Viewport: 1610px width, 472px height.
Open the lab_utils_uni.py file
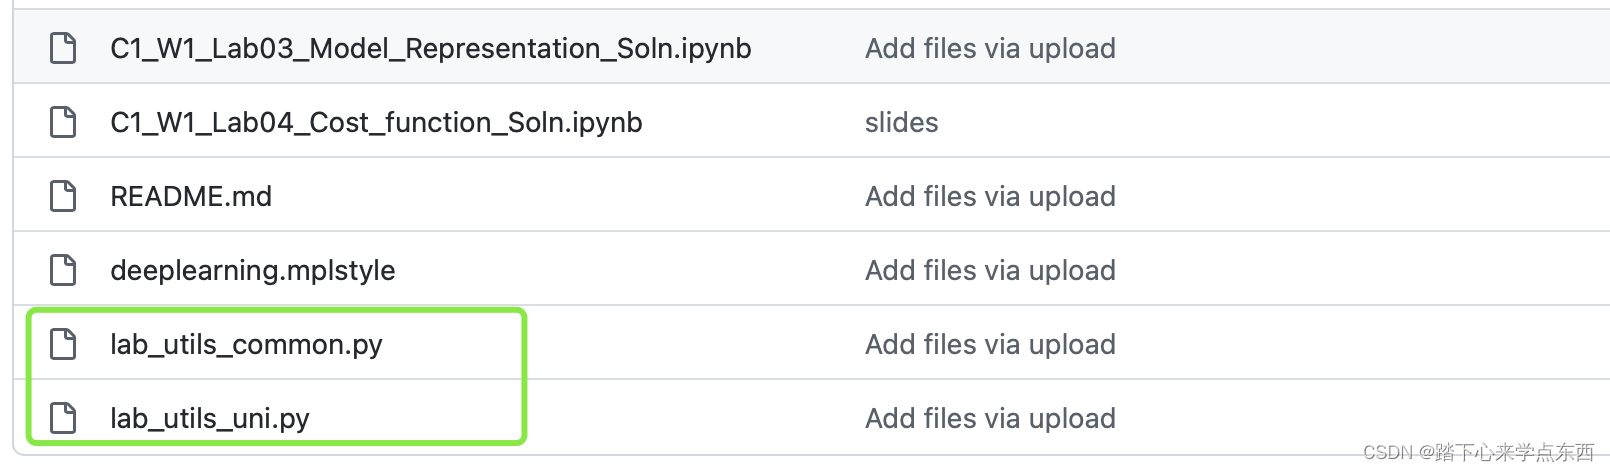[x=210, y=418]
